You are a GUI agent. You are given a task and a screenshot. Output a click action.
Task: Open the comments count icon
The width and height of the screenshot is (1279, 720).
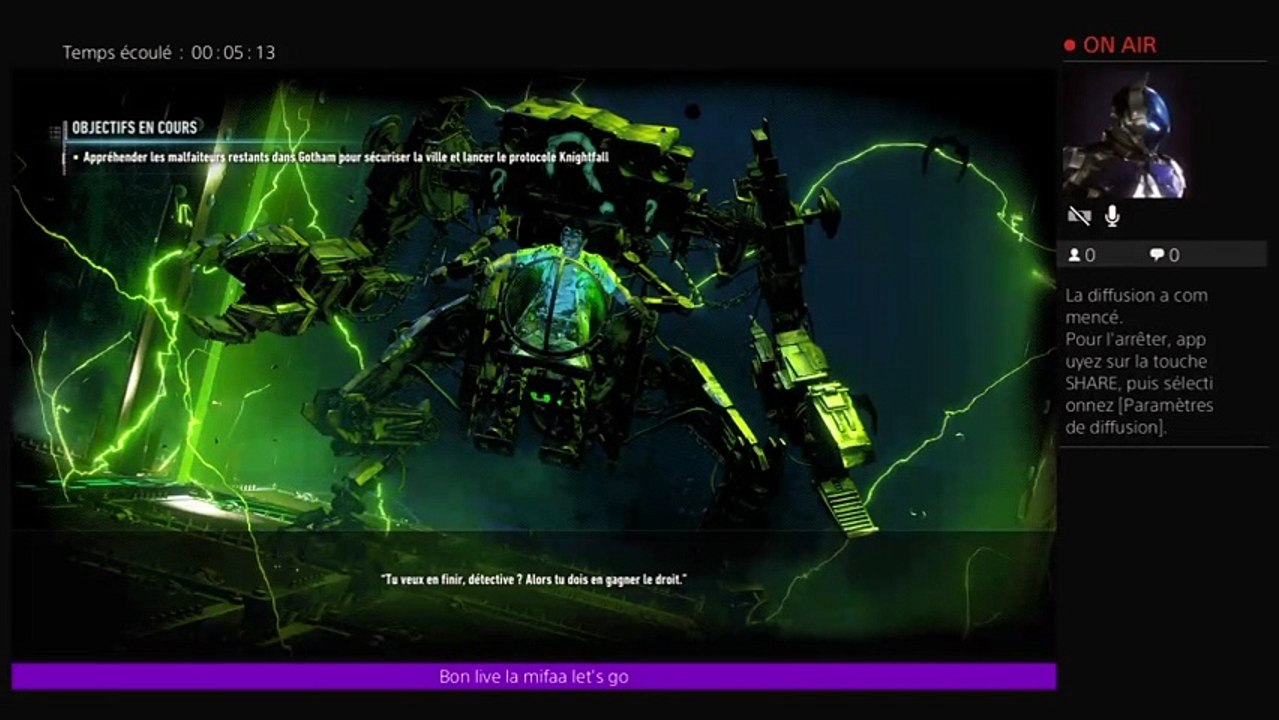[1157, 255]
